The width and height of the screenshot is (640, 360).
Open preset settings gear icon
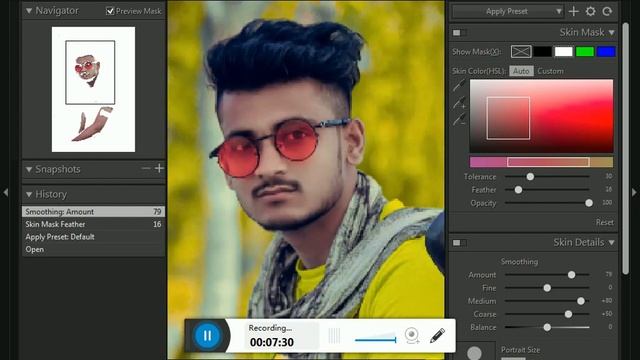pyautogui.click(x=590, y=11)
